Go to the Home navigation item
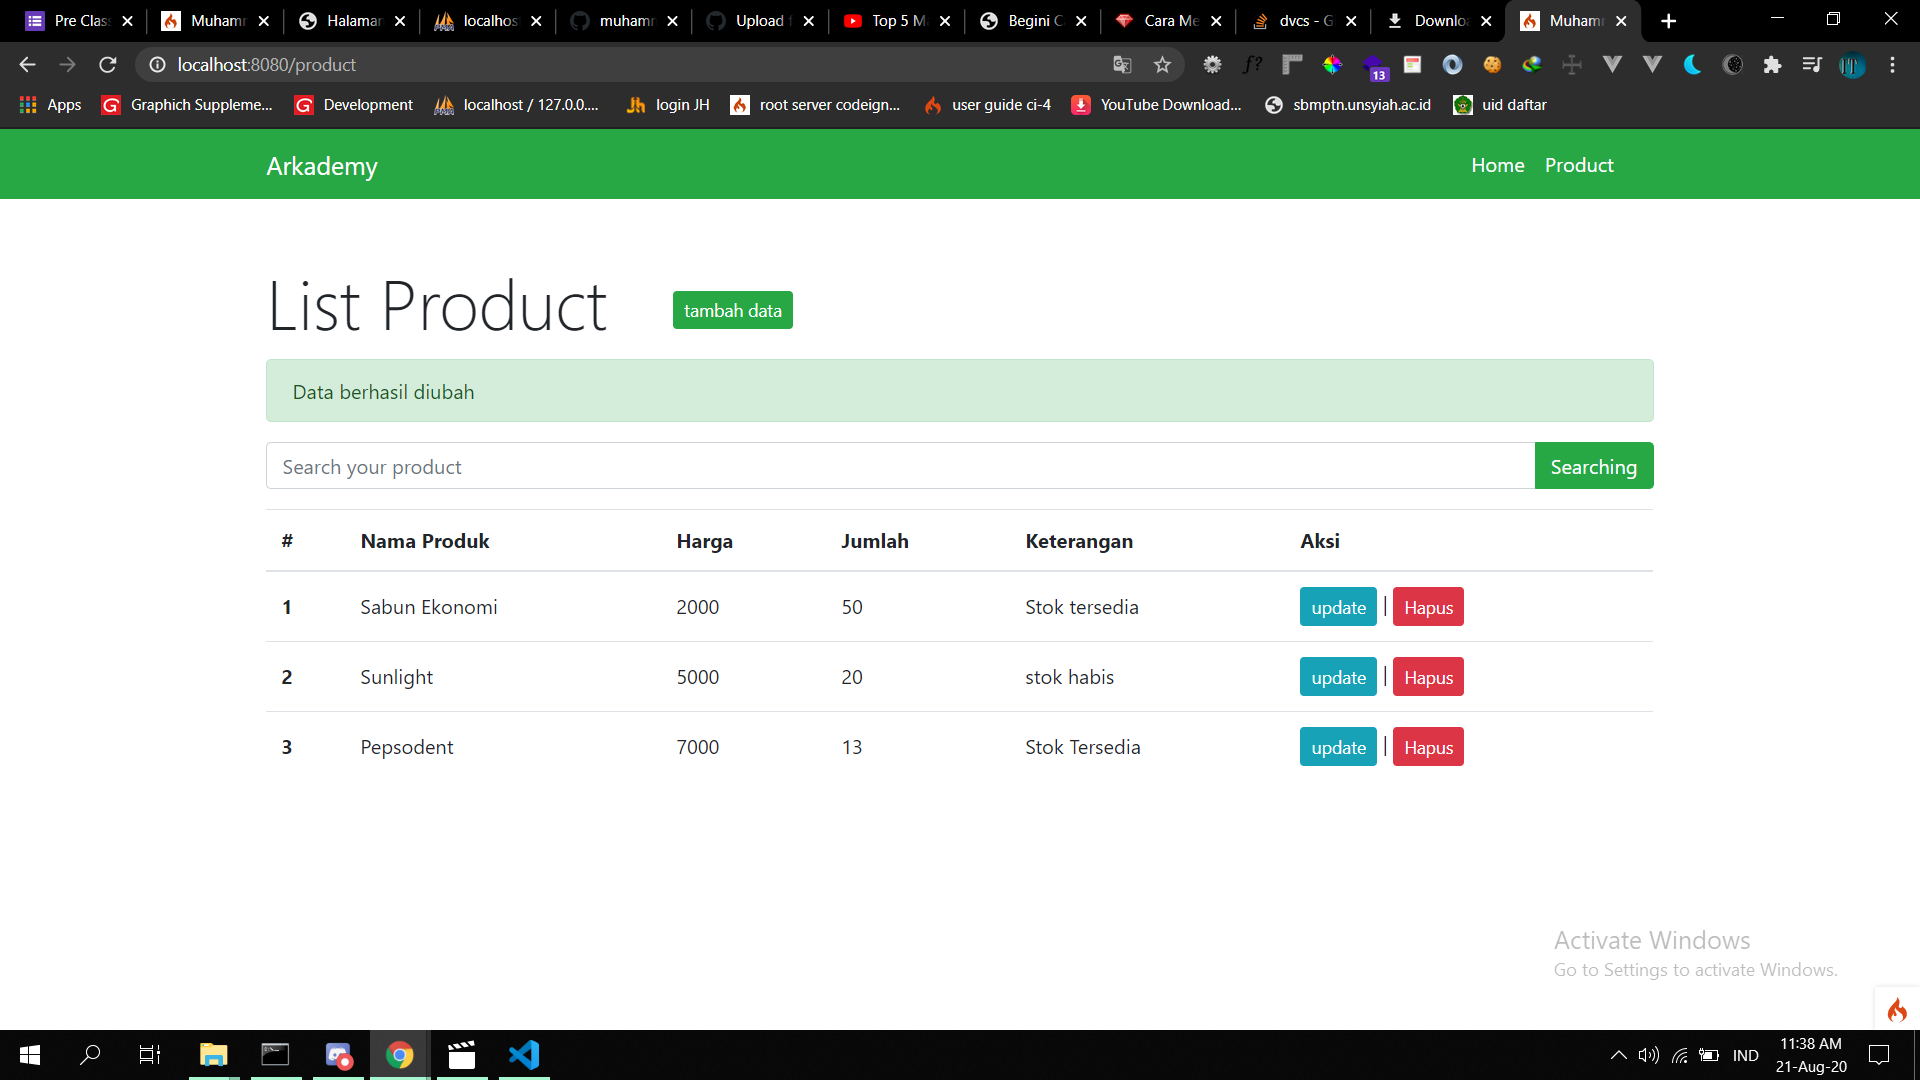The width and height of the screenshot is (1920, 1080). 1497,165
